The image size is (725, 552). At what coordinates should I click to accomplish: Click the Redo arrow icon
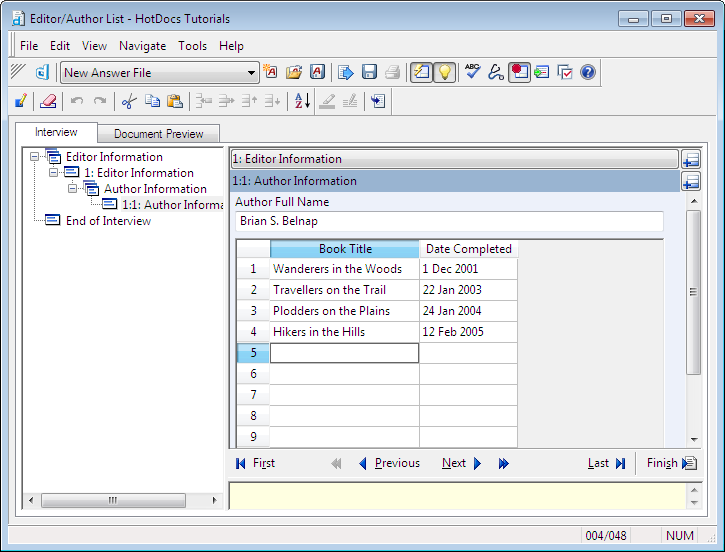tap(100, 101)
